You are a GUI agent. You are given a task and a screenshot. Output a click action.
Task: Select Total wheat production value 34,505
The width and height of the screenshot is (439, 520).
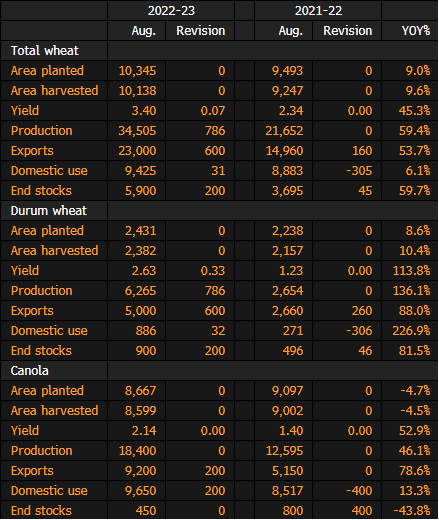pyautogui.click(x=137, y=131)
